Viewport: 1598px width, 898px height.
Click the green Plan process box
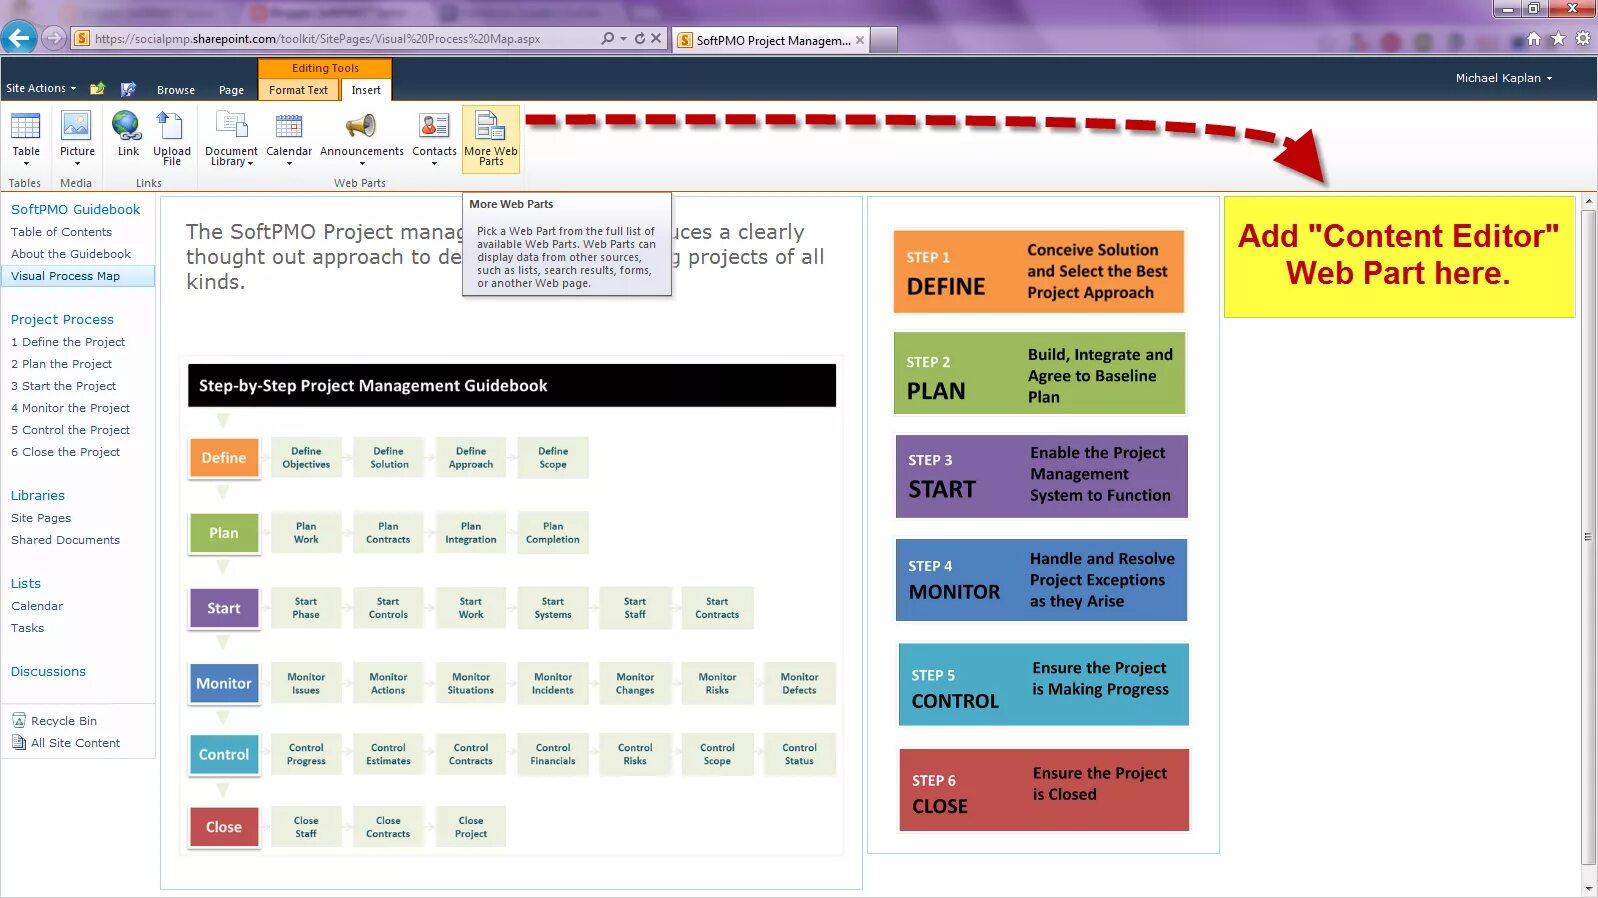click(224, 533)
